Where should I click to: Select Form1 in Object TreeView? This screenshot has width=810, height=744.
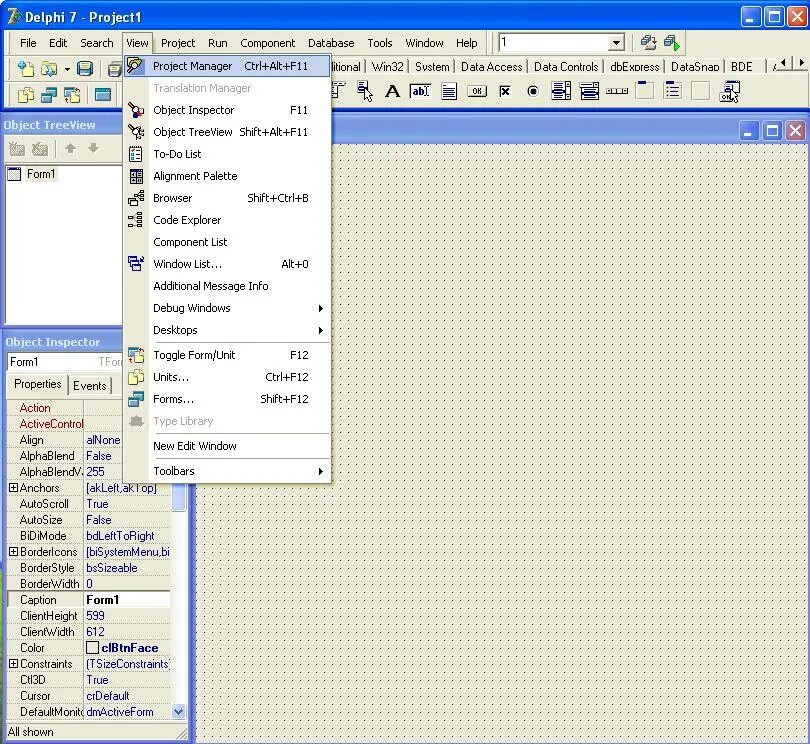[40, 174]
